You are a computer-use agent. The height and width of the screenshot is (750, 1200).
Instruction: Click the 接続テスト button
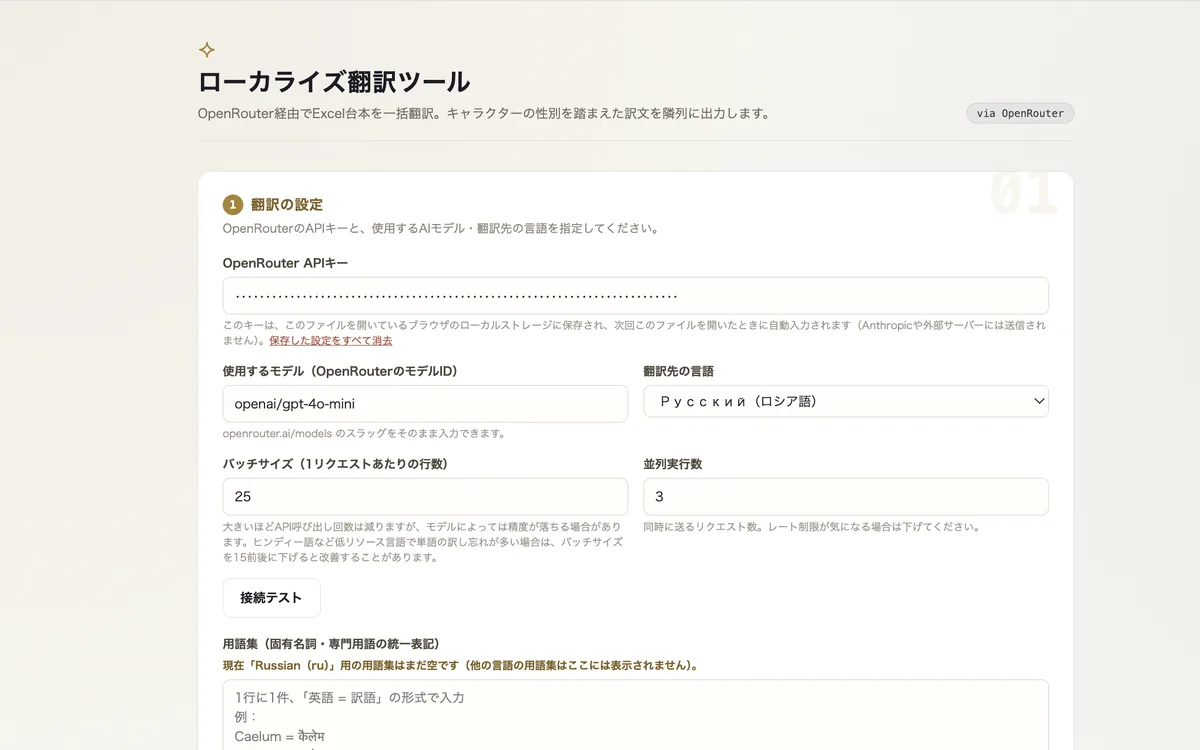pos(271,598)
